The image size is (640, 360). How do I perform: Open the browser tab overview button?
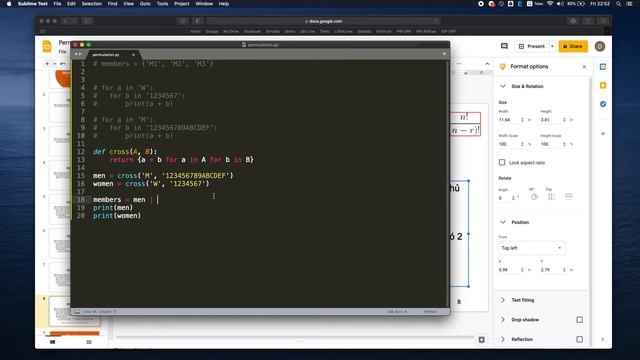point(603,21)
